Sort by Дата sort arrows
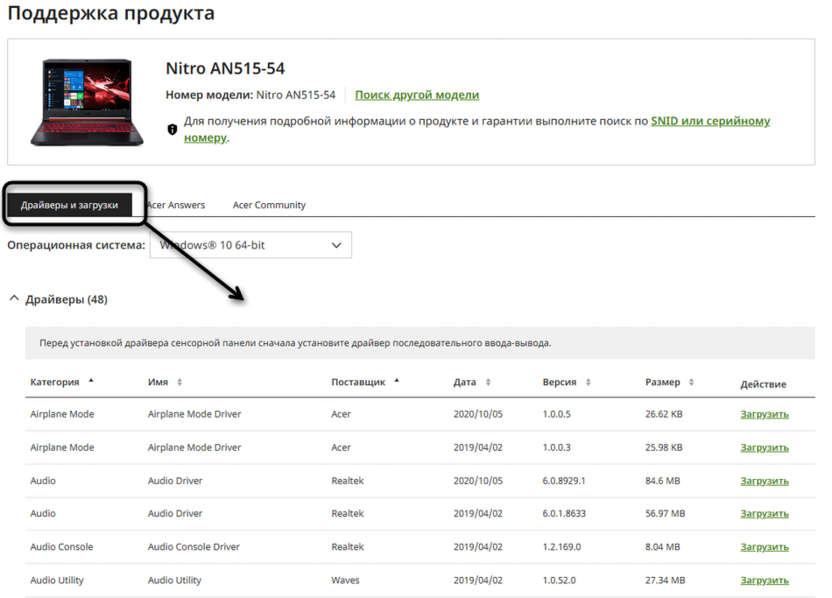 coord(488,382)
